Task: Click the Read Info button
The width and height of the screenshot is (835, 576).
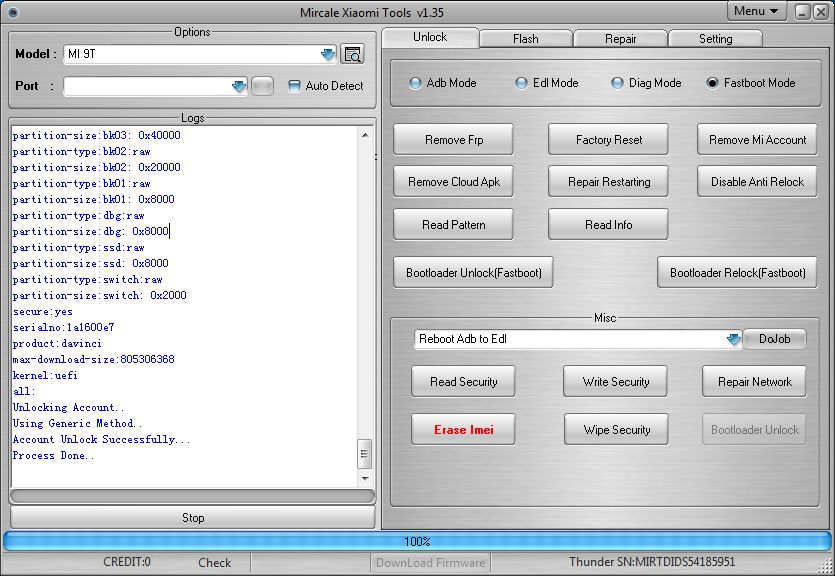Action: tap(609, 225)
